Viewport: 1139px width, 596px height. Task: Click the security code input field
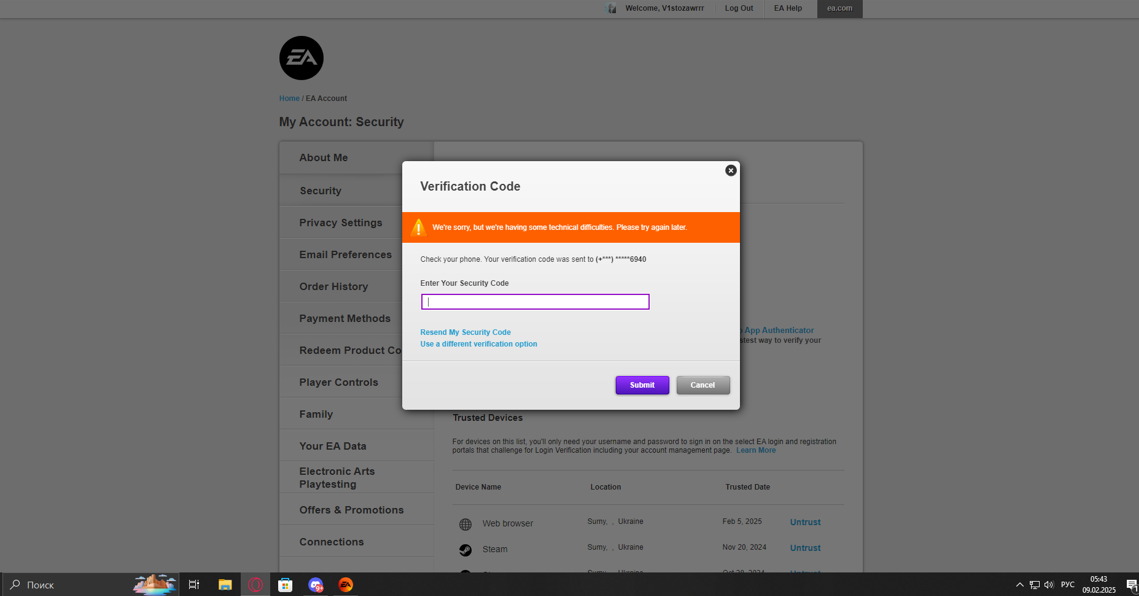pyautogui.click(x=535, y=302)
